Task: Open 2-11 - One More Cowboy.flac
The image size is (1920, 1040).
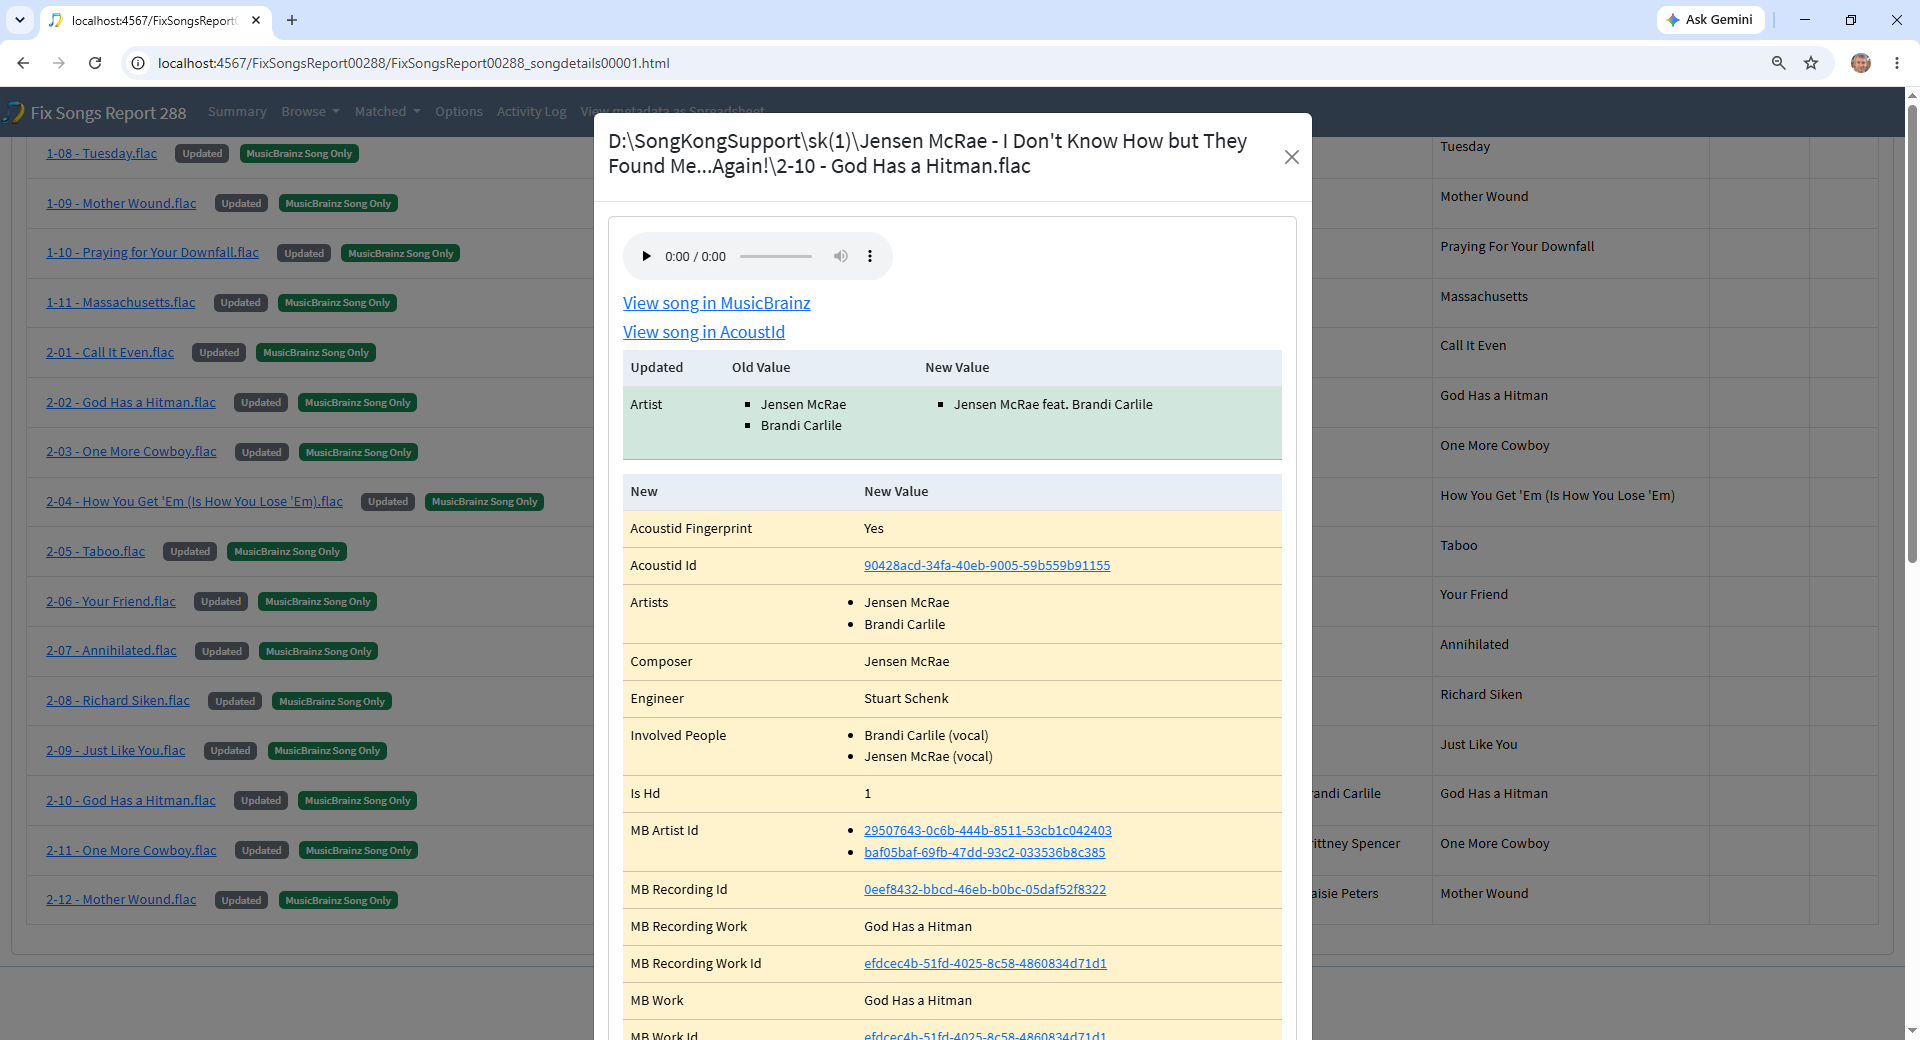Action: click(x=131, y=851)
